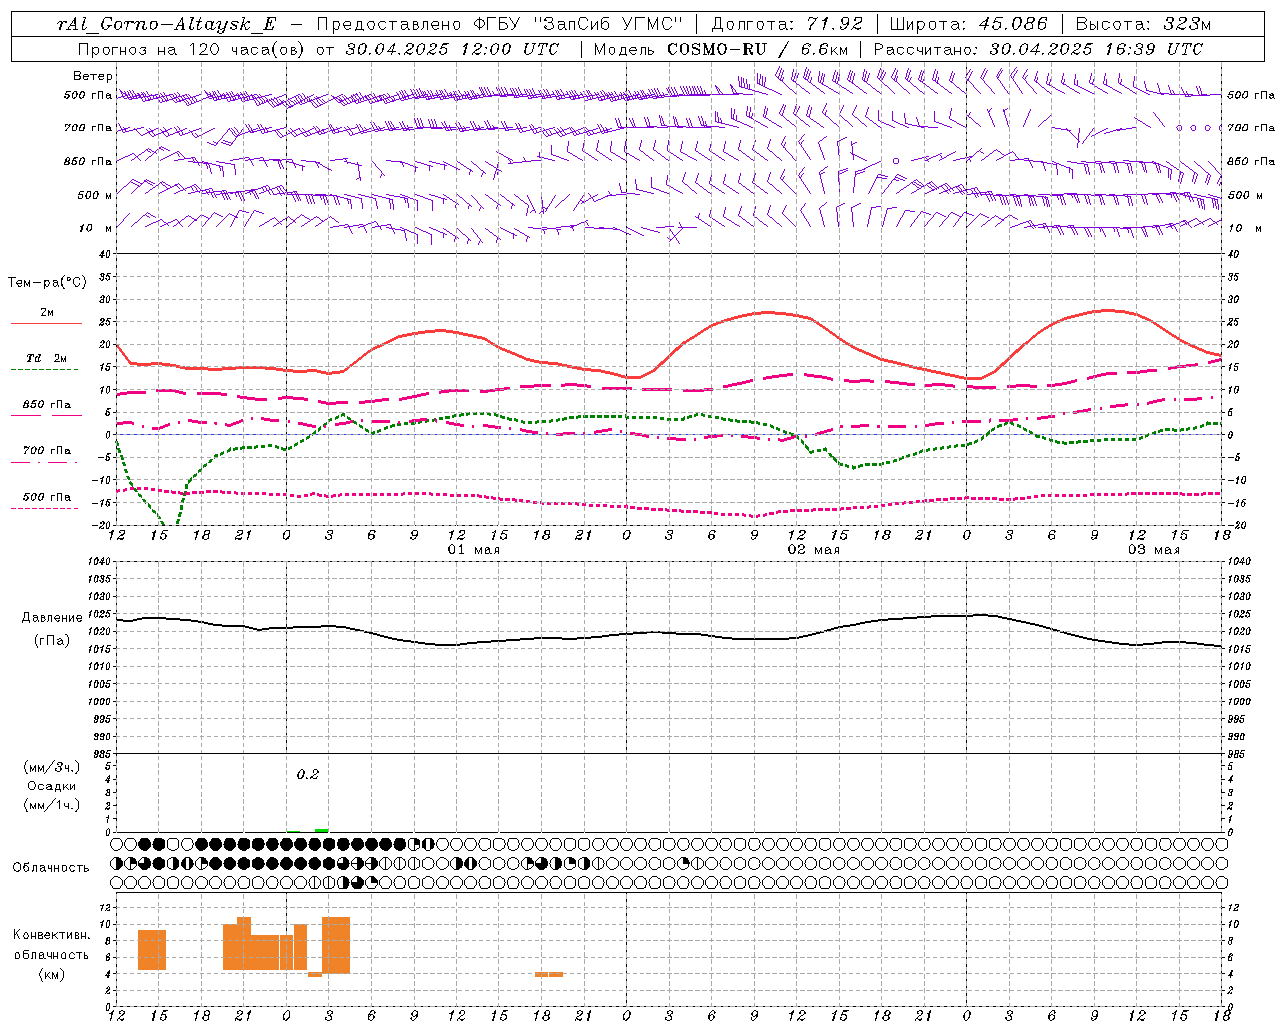Click the solid red 2м legend line
Image resolution: width=1280 pixels, height=1024 pixels.
point(46,323)
